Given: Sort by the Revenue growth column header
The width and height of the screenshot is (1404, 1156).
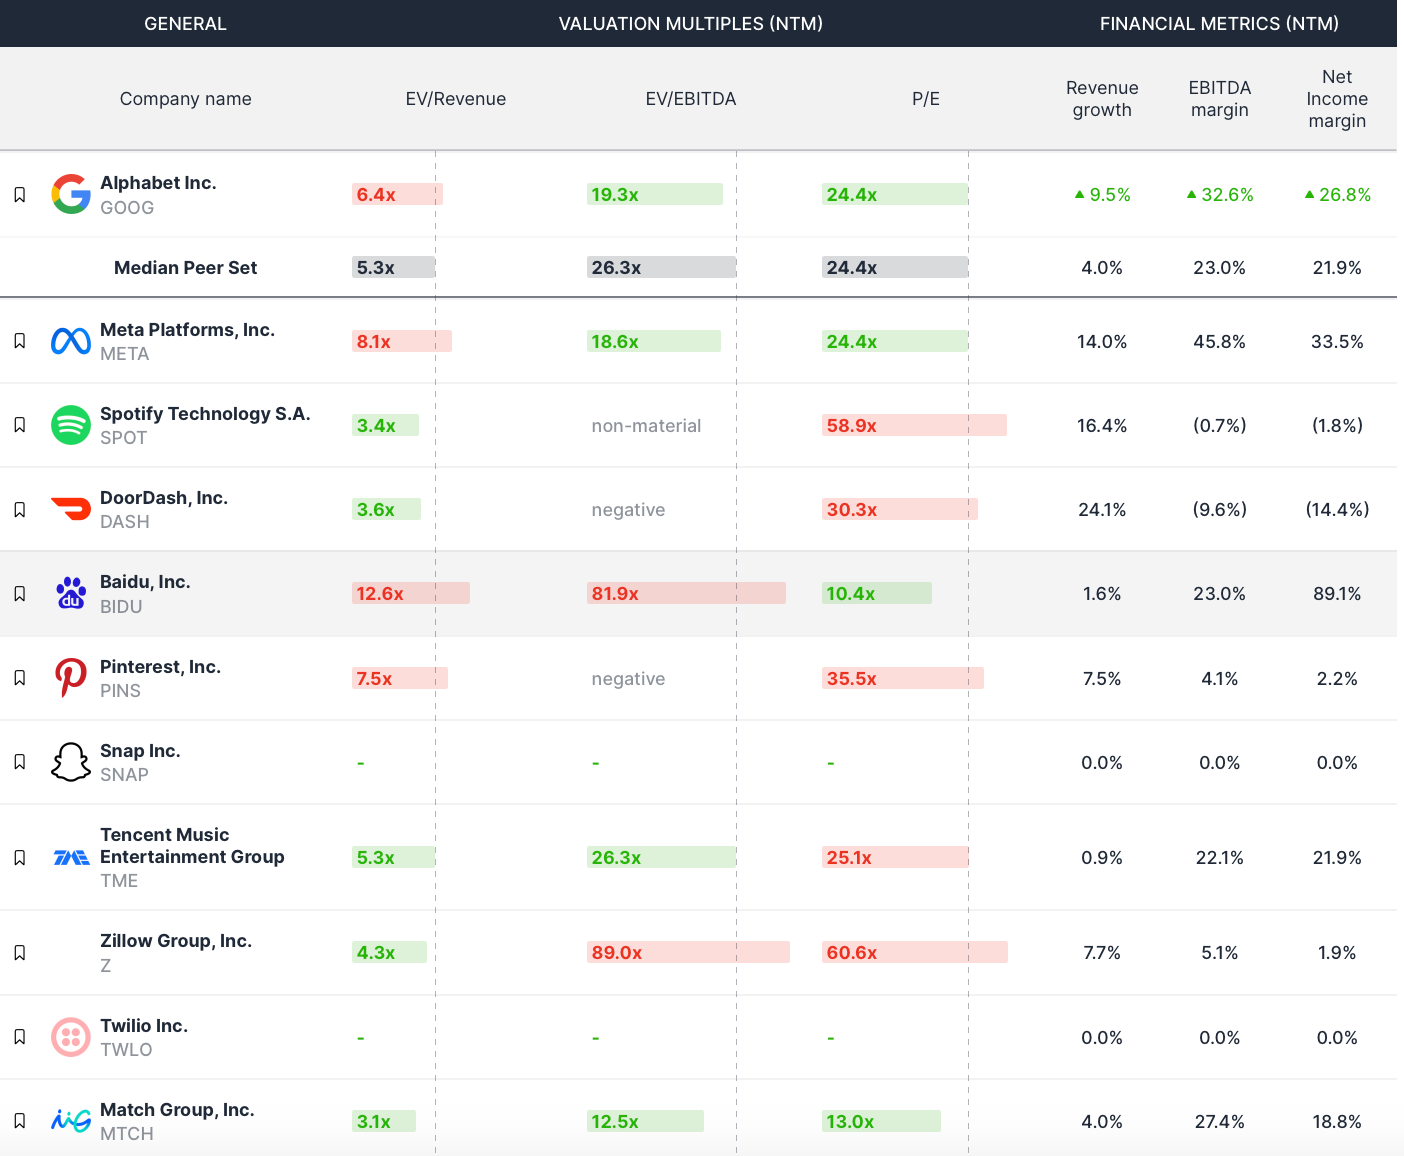Looking at the screenshot, I should pos(1101,98).
